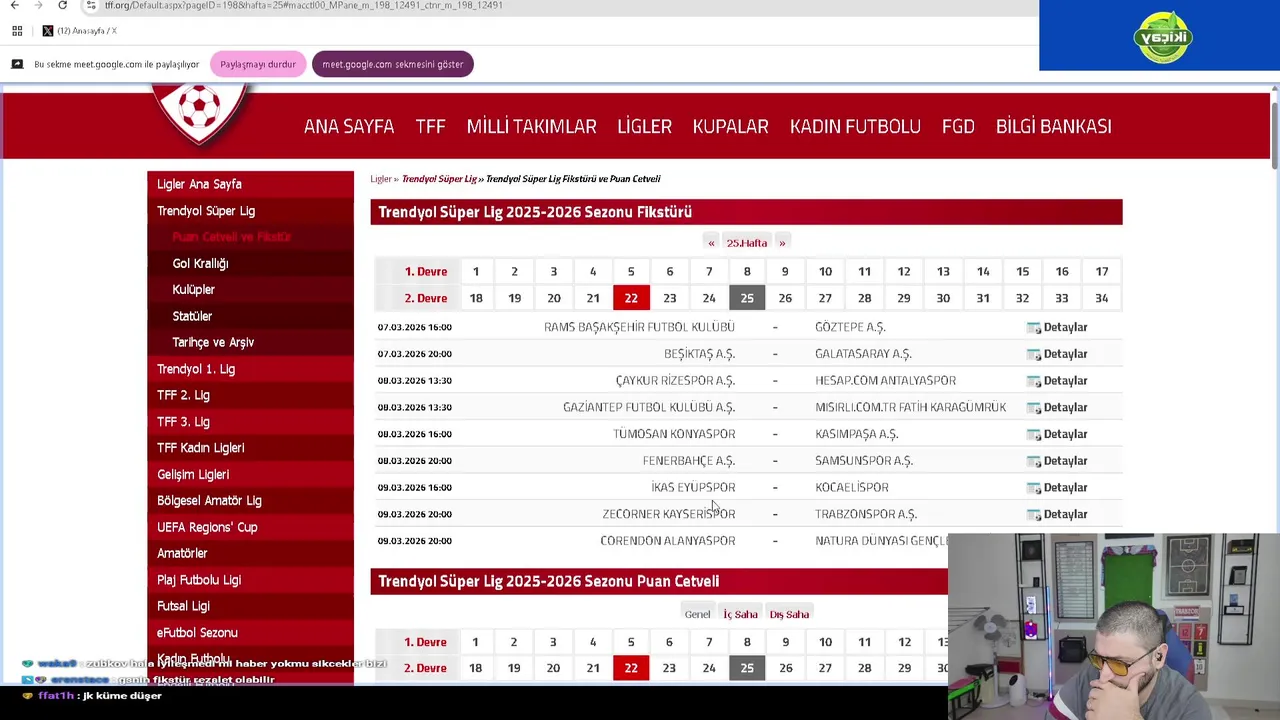Viewport: 1280px width, 720px height.
Task: Select week 25 in fixture grid
Action: point(747,298)
